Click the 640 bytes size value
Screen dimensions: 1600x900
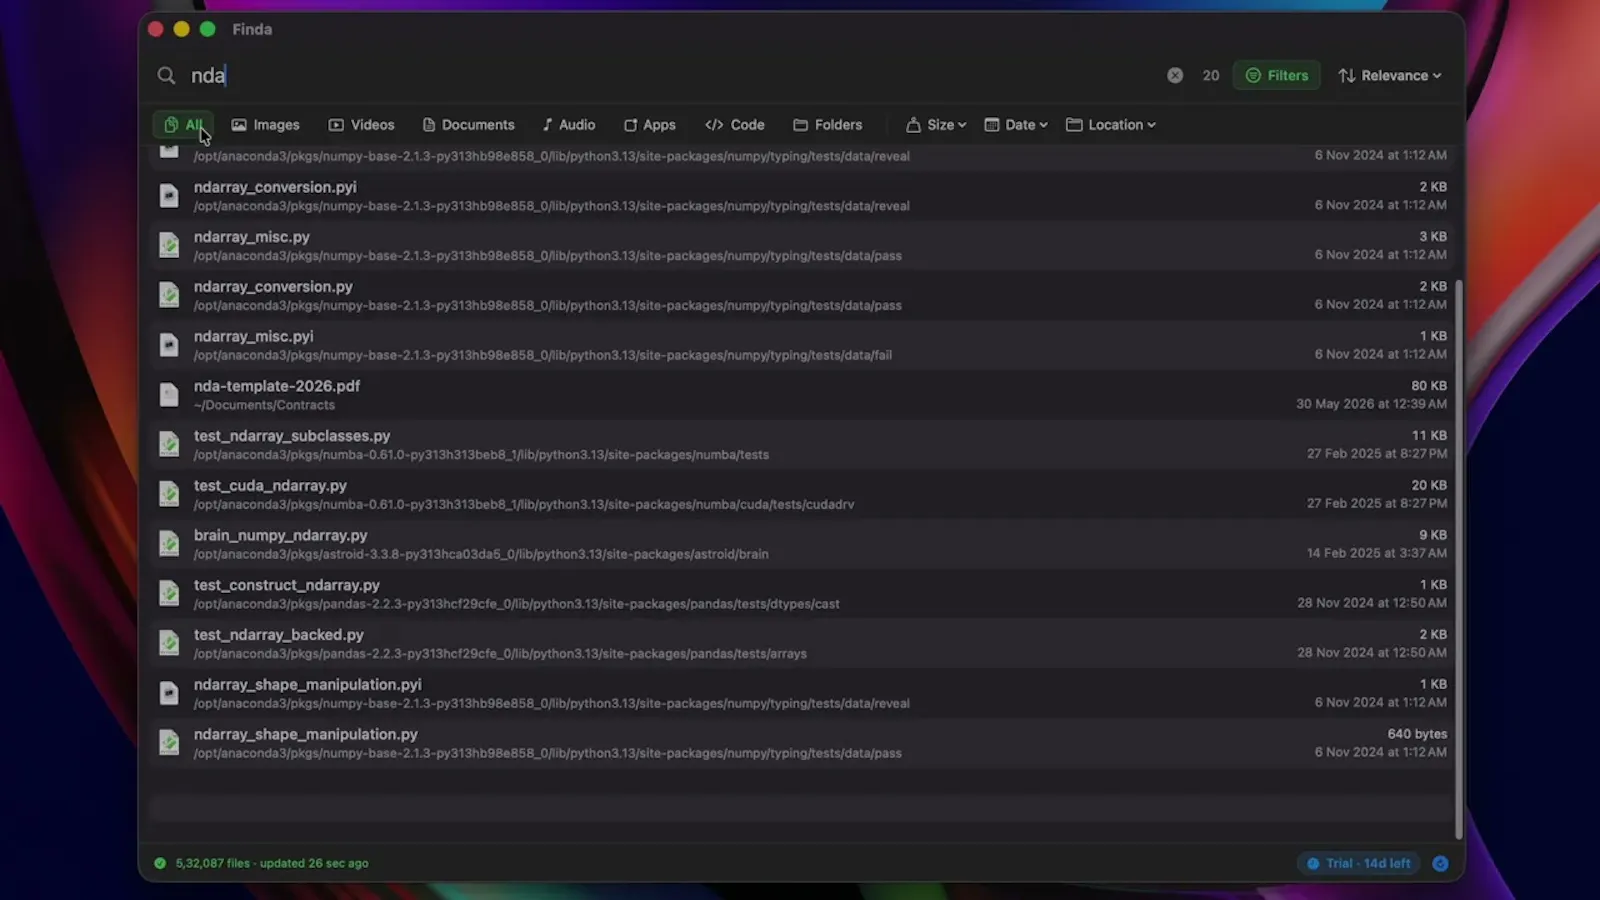[x=1417, y=734]
